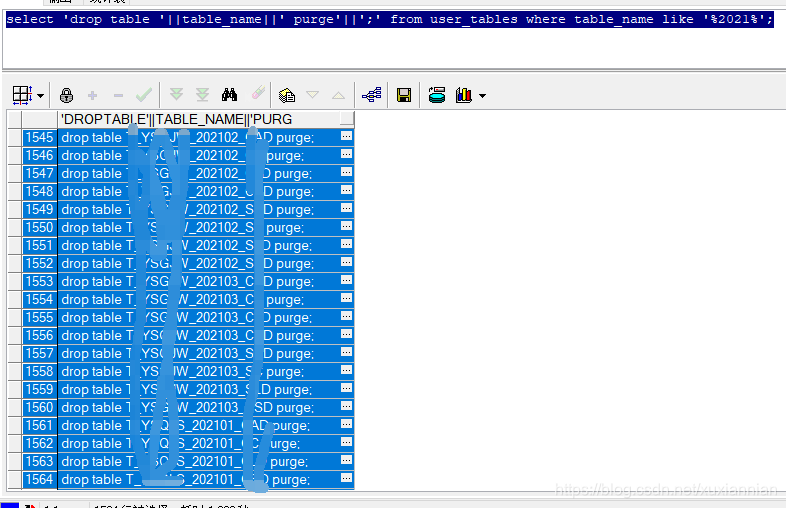
Task: Open the ellipsis button on row 1550
Action: point(346,226)
